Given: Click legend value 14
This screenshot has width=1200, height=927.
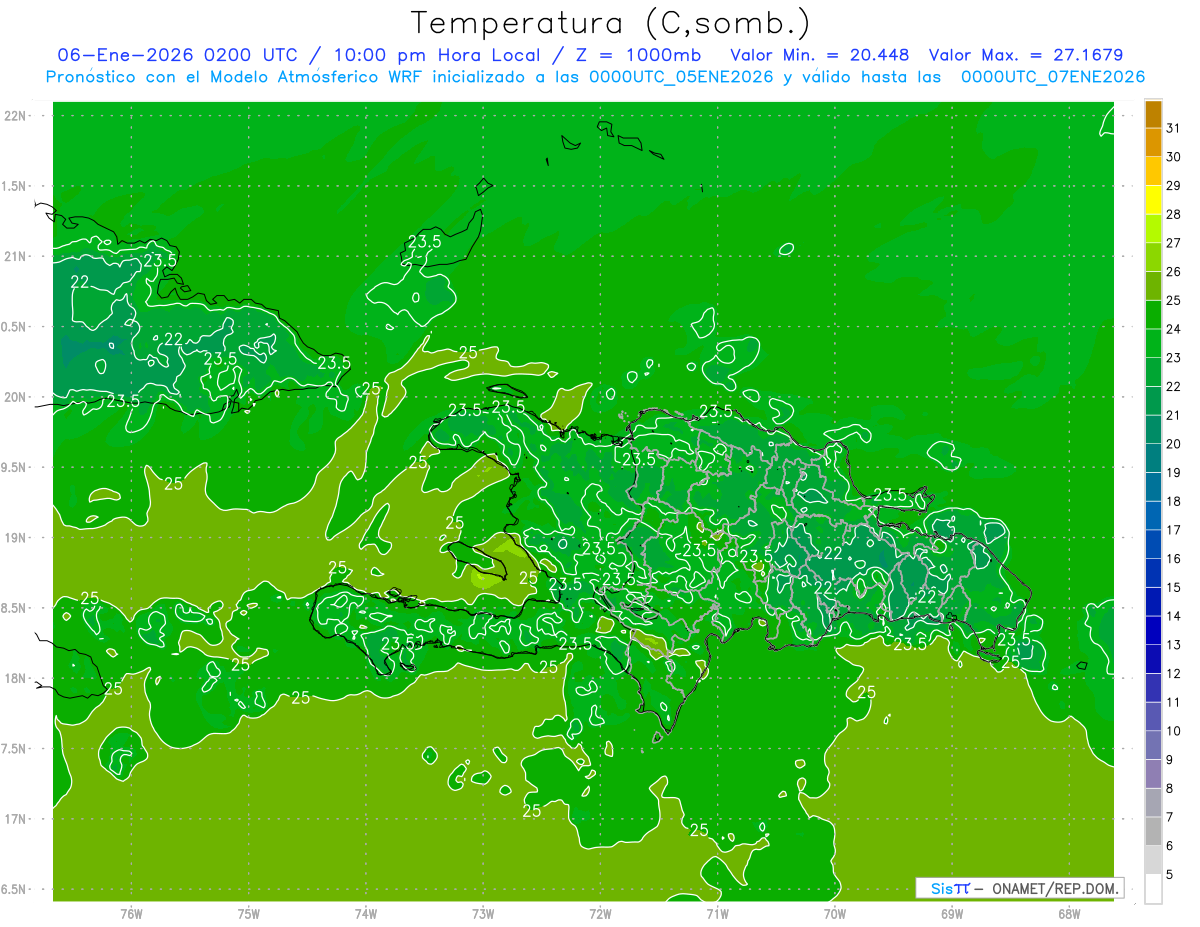Looking at the screenshot, I should (1173, 616).
